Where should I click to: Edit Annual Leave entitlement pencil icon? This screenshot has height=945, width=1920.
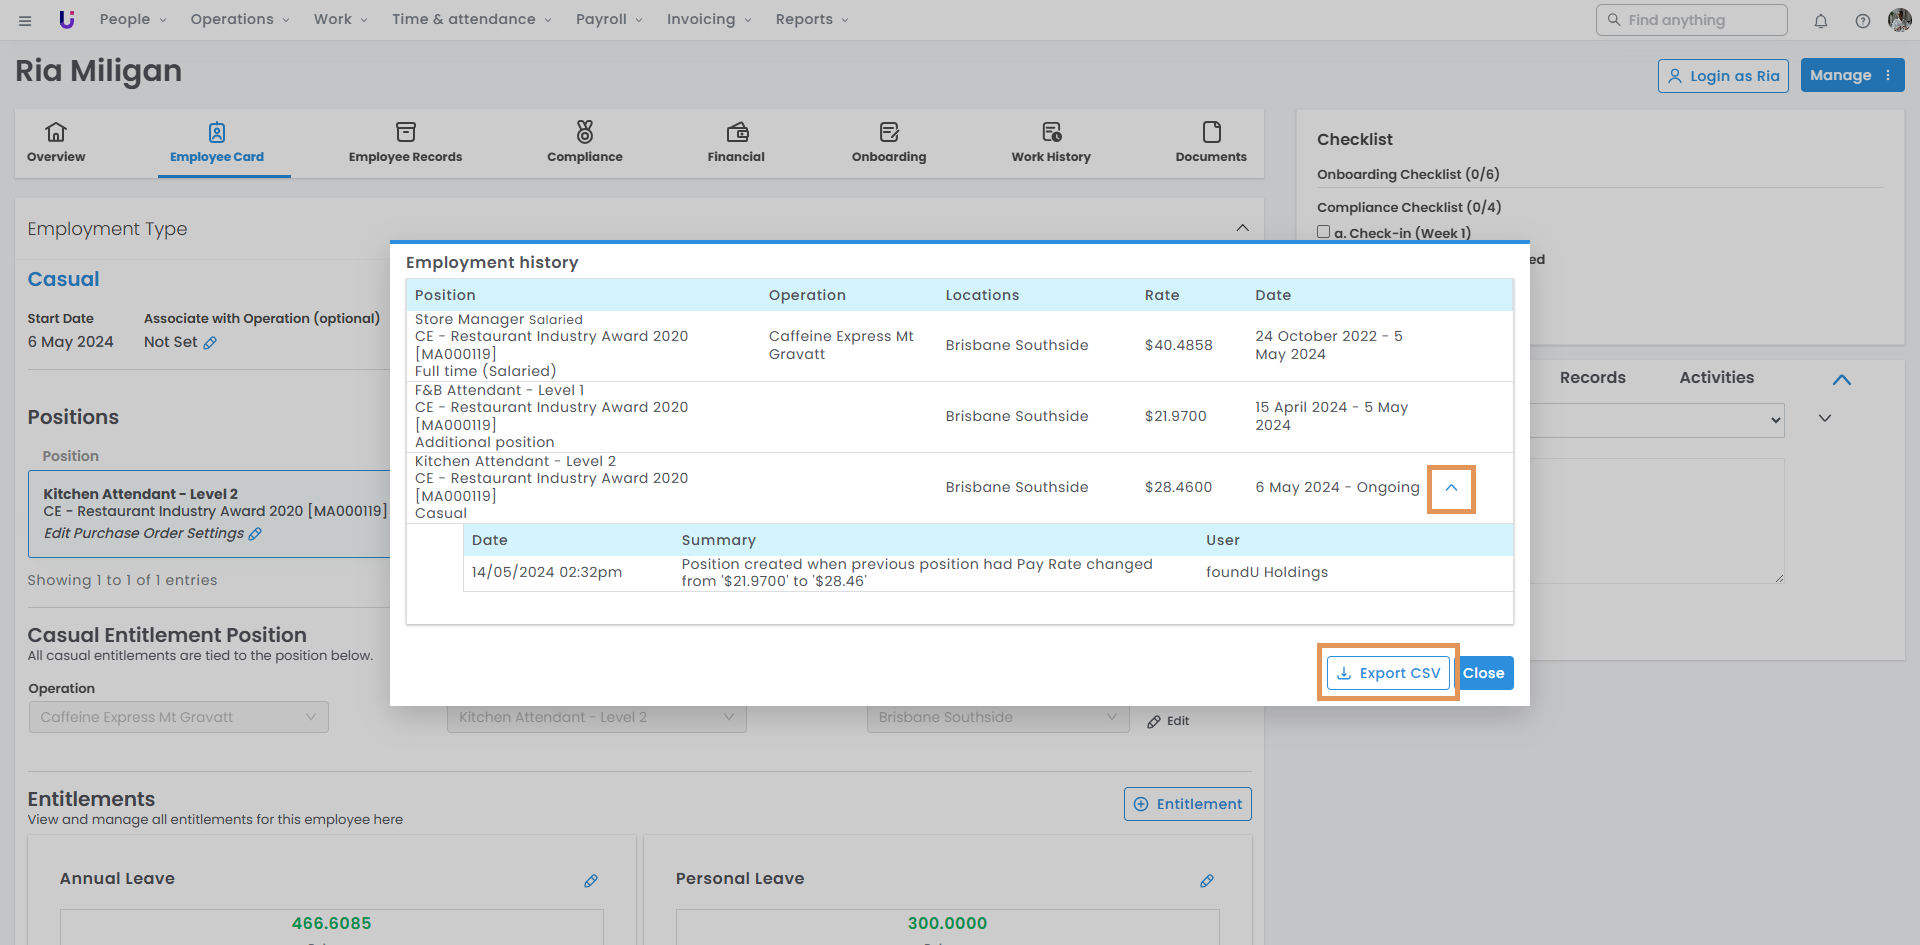pyautogui.click(x=591, y=881)
